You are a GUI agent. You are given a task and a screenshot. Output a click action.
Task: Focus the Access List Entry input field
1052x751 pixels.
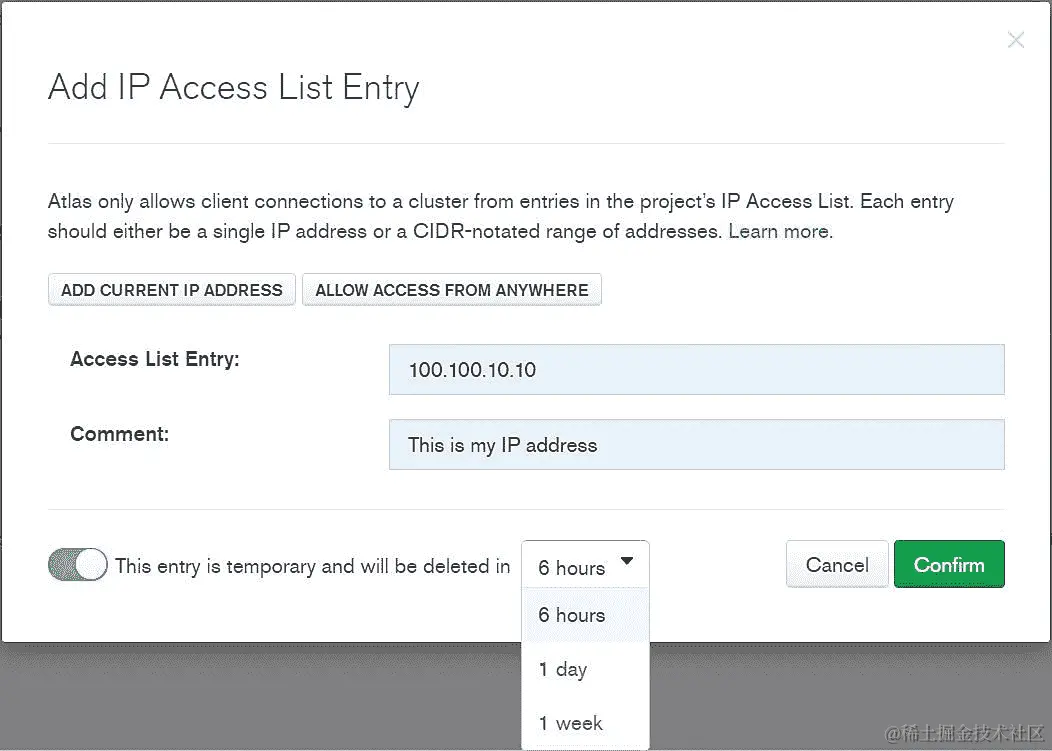point(696,370)
